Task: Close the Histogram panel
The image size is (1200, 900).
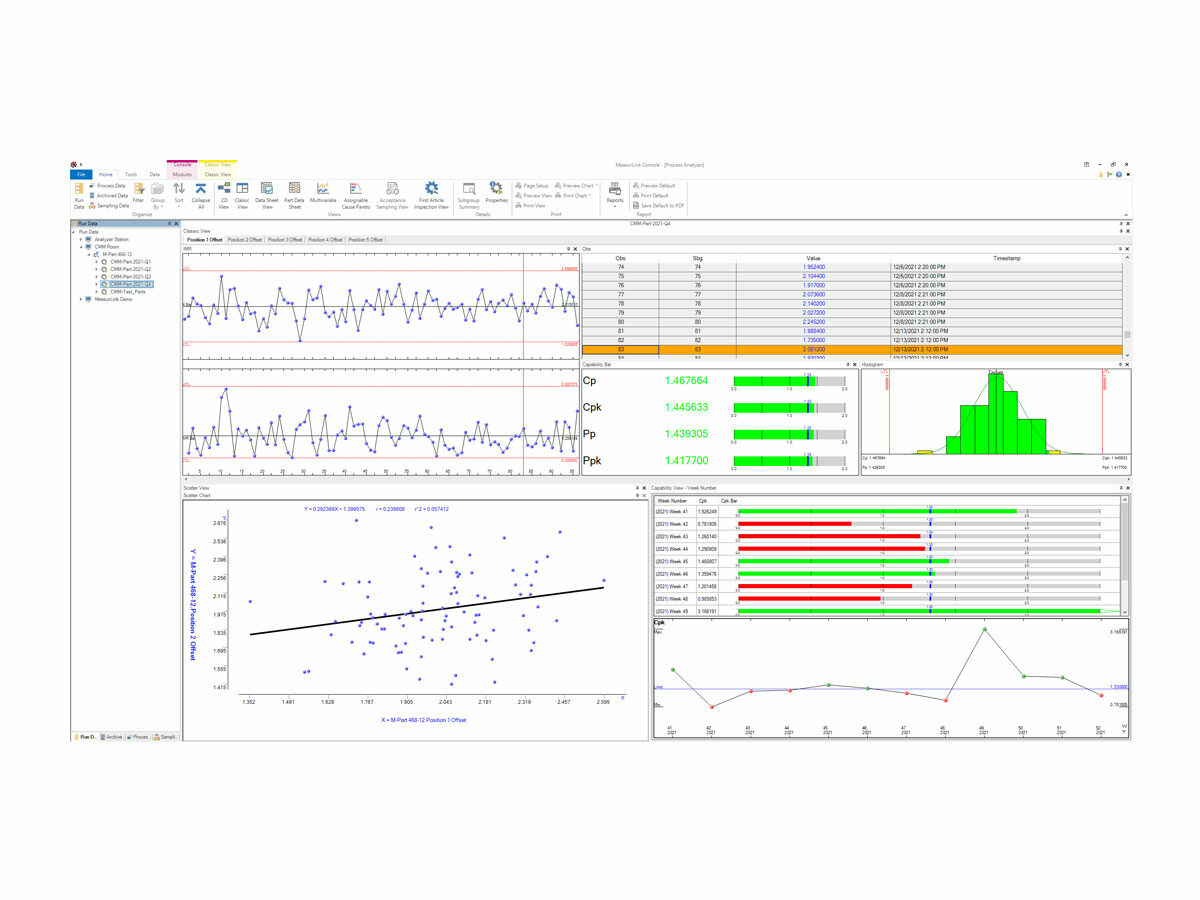Action: coord(1128,364)
